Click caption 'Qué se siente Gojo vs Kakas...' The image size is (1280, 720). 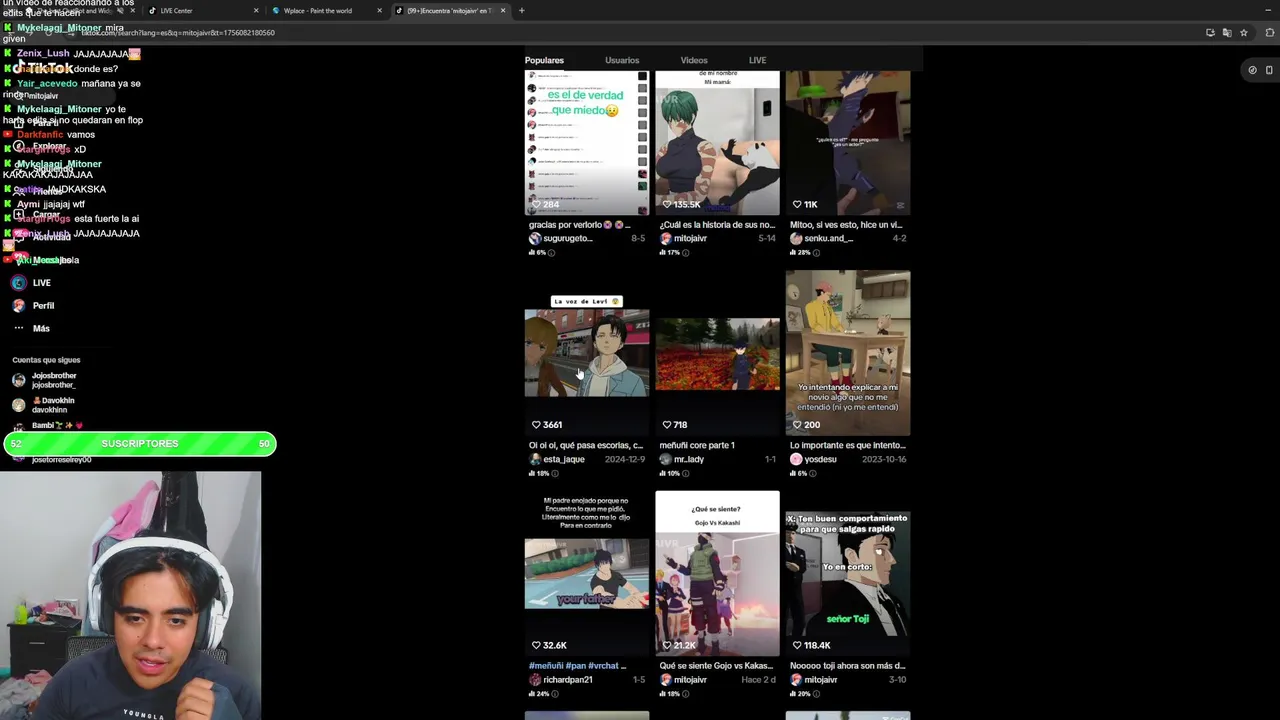click(716, 666)
